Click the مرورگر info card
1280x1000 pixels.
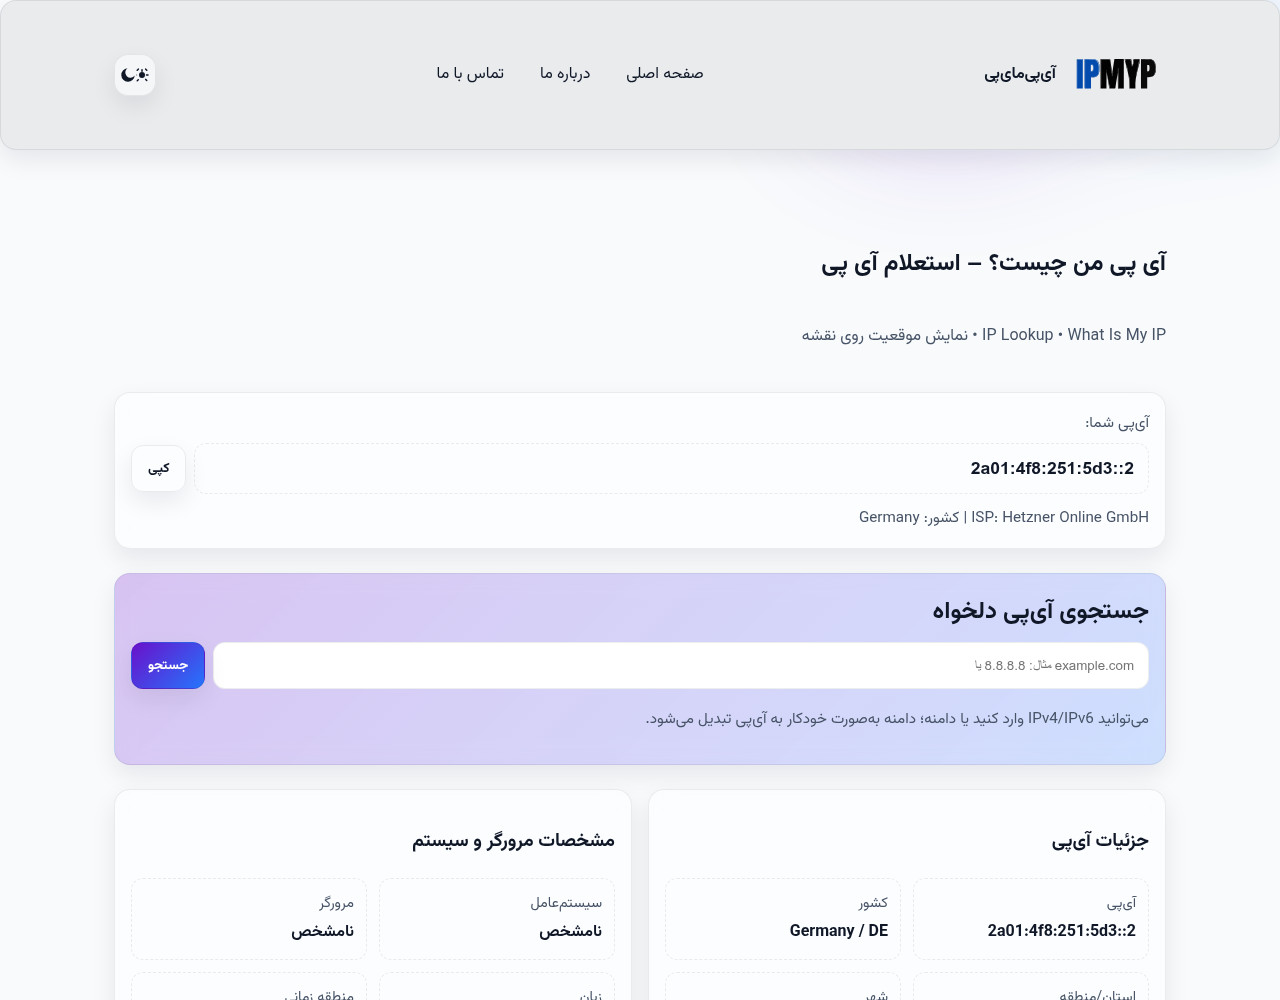pos(249,919)
